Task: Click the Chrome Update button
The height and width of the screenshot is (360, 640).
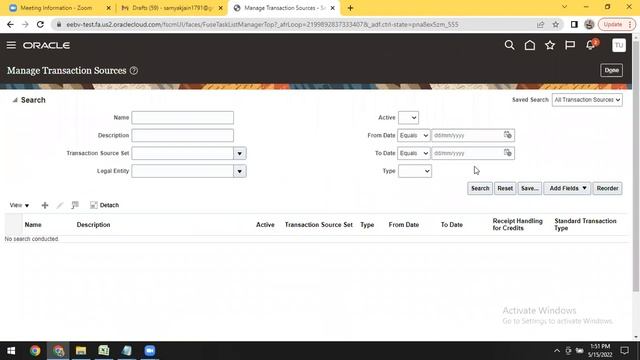Action: click(617, 24)
